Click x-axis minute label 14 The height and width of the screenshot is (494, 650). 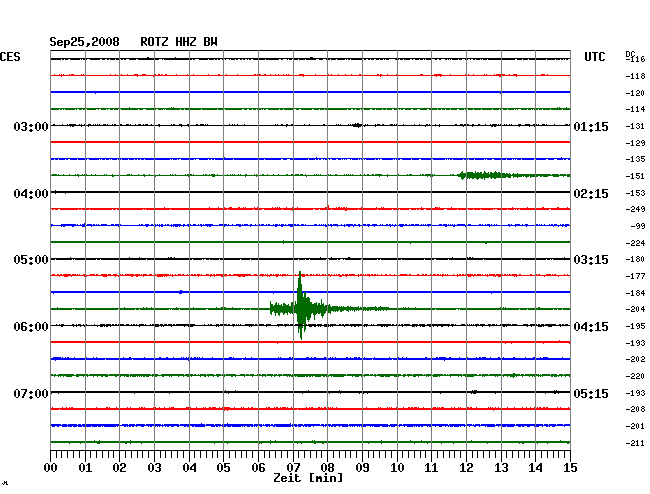coord(535,467)
